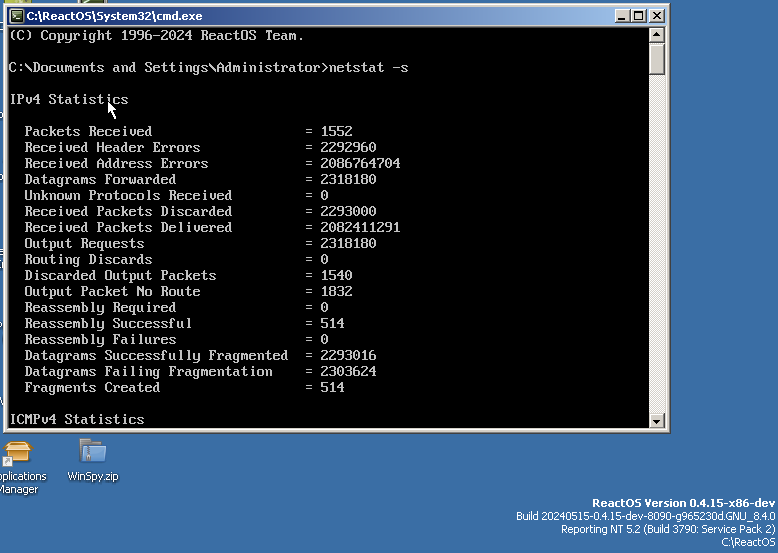778x553 pixels.
Task: Click 'Output Requests' label
Action: tap(84, 243)
